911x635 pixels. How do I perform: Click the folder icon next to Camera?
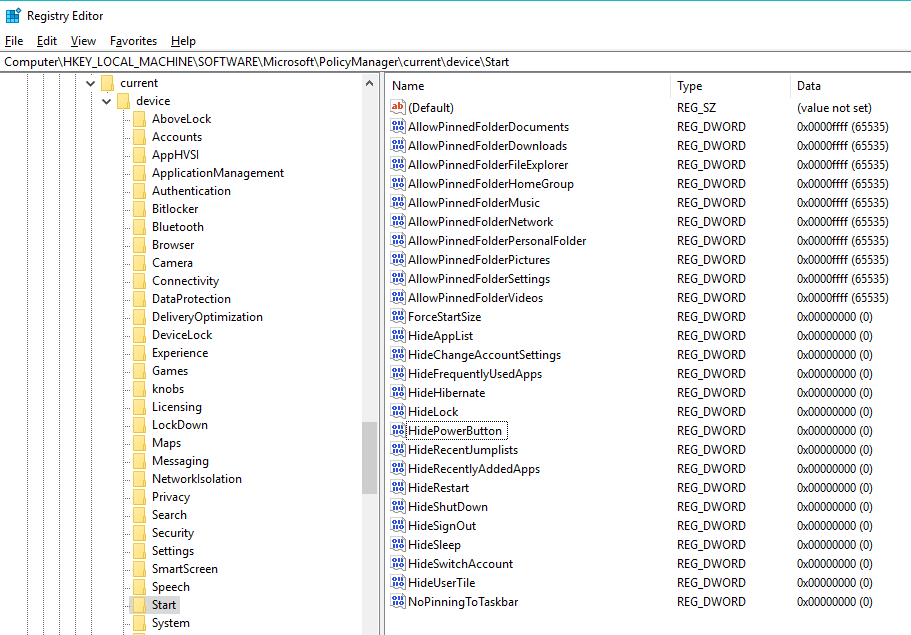click(x=139, y=263)
